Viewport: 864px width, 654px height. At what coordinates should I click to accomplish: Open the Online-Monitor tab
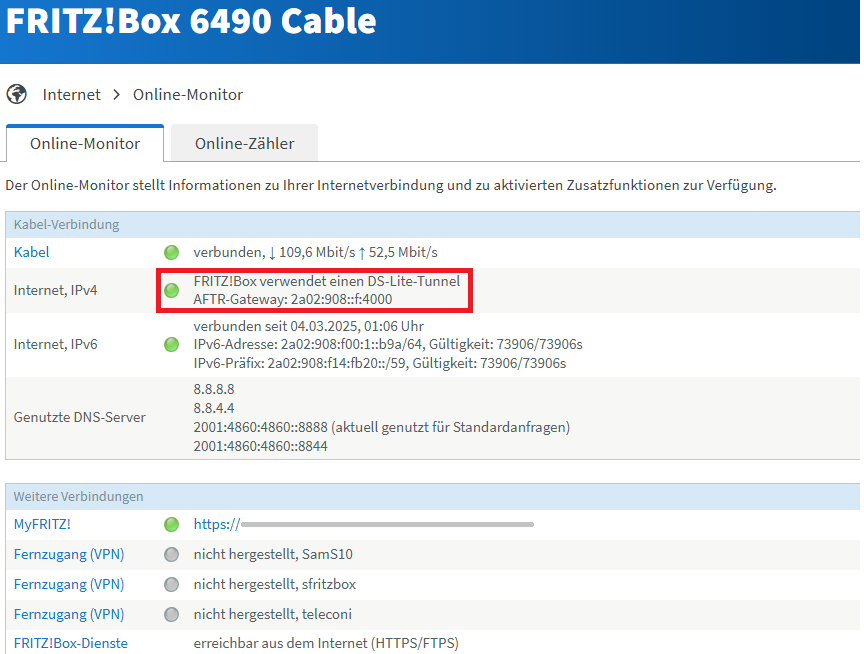[x=85, y=143]
